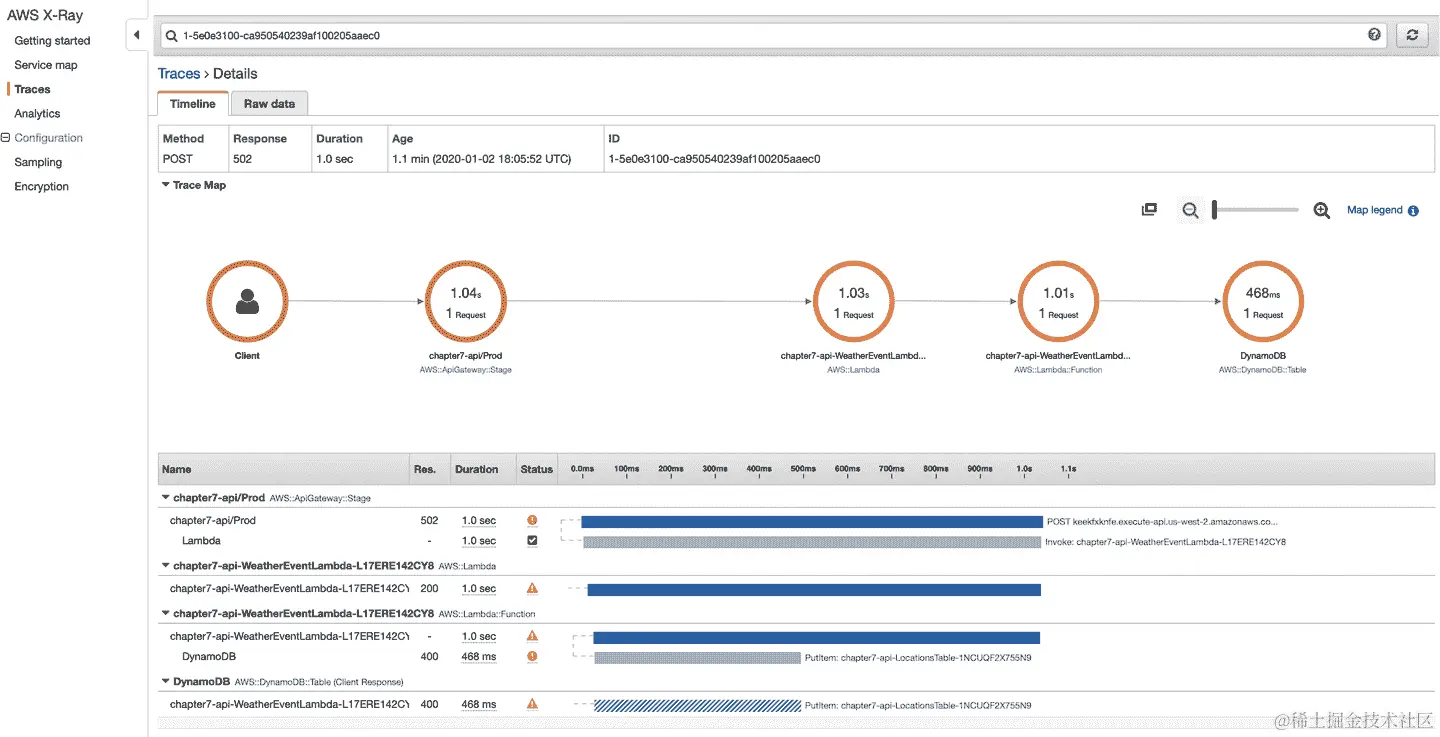Collapse the DynamoDB table segment group
The height and width of the screenshot is (737, 1440).
(165, 682)
